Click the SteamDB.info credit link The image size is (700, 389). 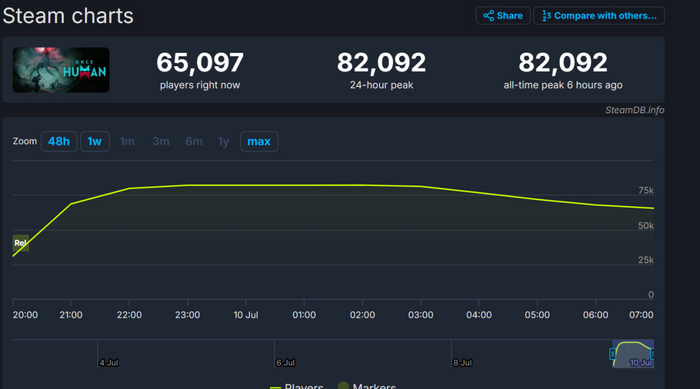[634, 110]
